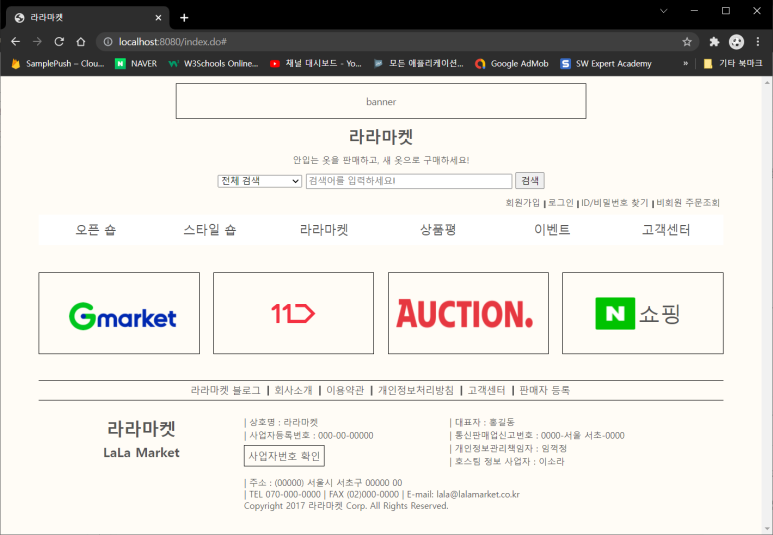
Task: Open the 모든 애플리케이션 bookmark
Action: click(x=419, y=64)
